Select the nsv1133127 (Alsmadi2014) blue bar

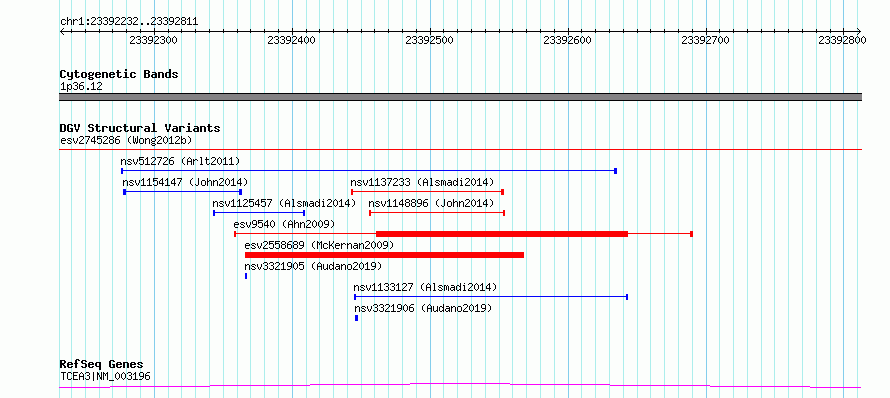(491, 297)
